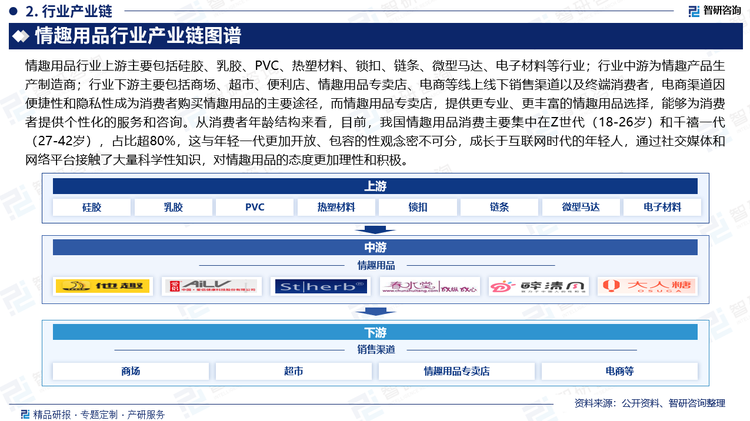Viewport: 750px width, 421px height.
Task: Select the 链条 box
Action: (499, 207)
